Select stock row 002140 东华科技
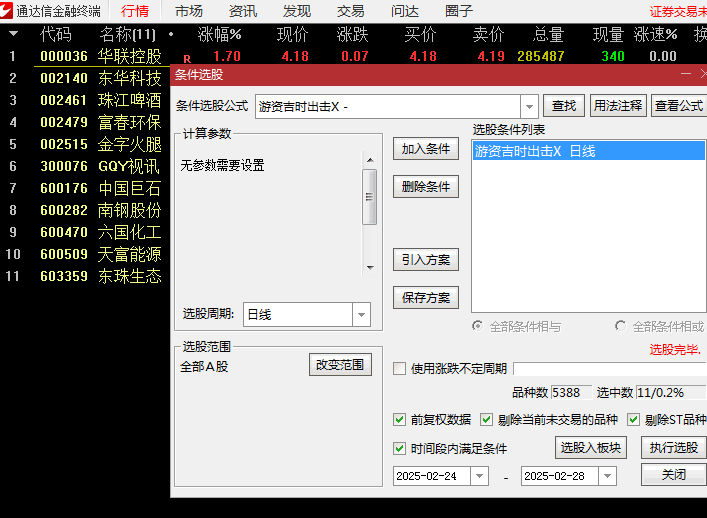Viewport: 707px width, 518px height. [85, 78]
